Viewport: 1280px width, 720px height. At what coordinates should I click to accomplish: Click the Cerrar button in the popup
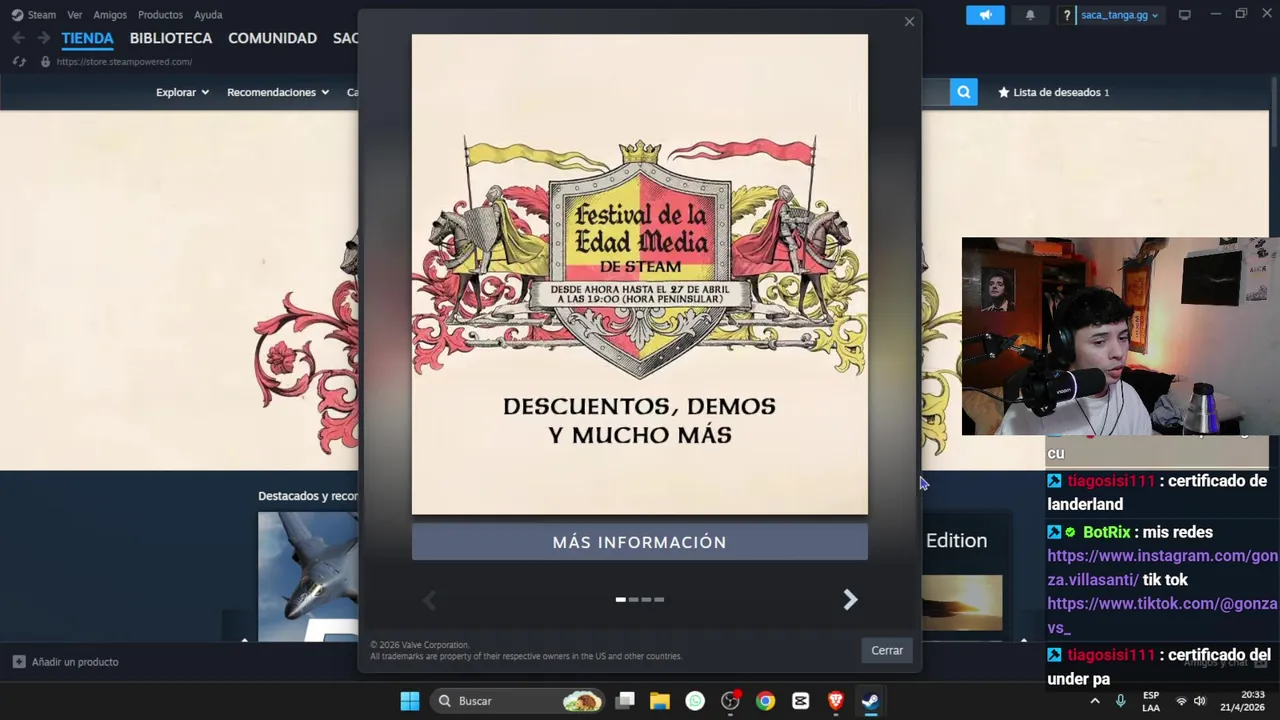click(x=887, y=650)
